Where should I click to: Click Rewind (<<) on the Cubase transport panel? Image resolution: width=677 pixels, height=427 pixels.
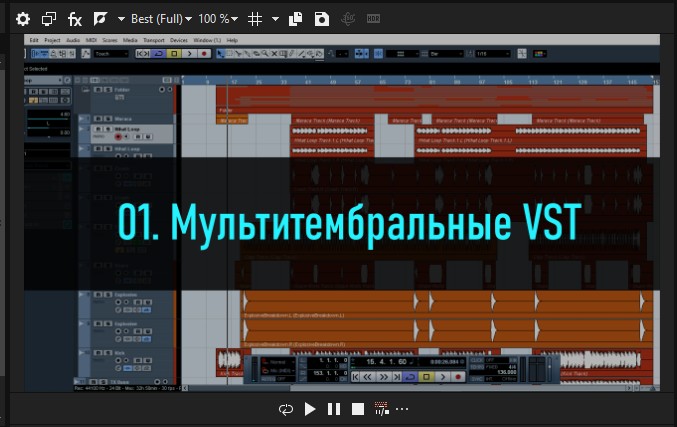click(x=367, y=377)
